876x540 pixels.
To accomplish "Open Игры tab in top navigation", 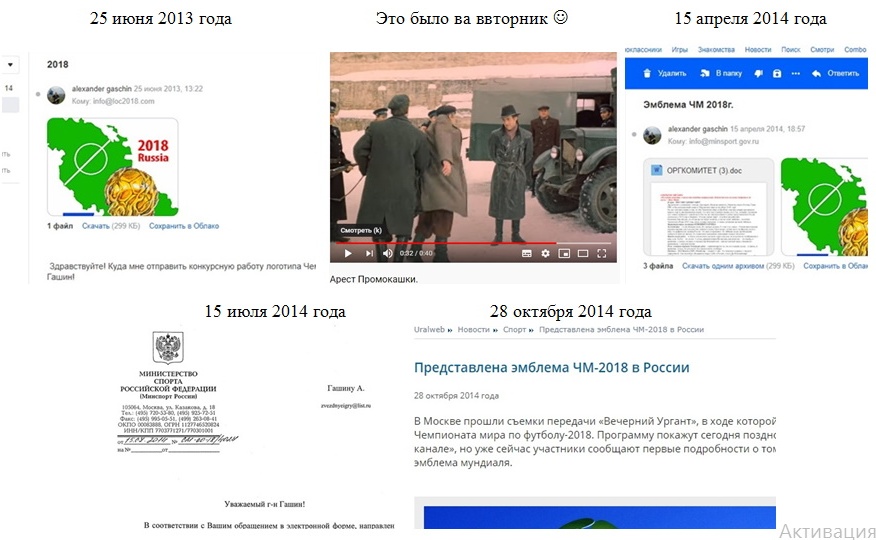I will (680, 50).
